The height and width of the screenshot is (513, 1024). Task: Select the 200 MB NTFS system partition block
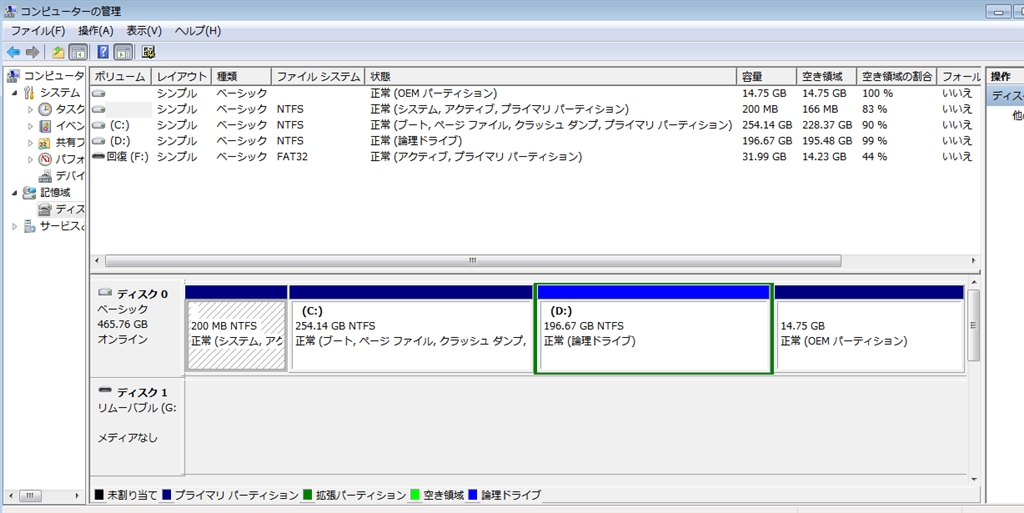coord(236,328)
